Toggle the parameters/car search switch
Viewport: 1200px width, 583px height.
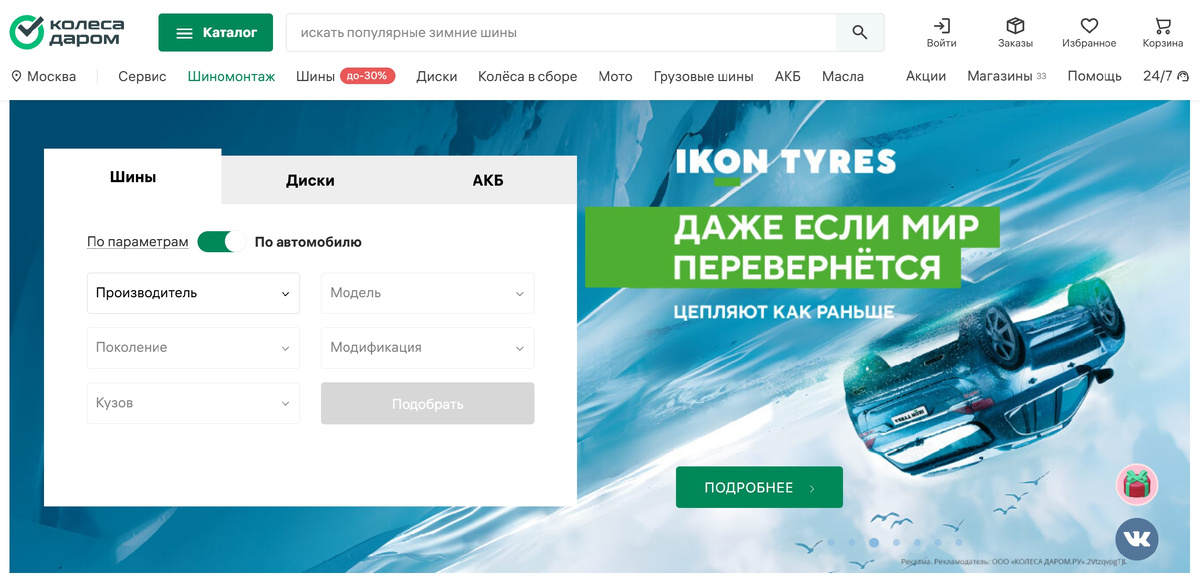221,242
